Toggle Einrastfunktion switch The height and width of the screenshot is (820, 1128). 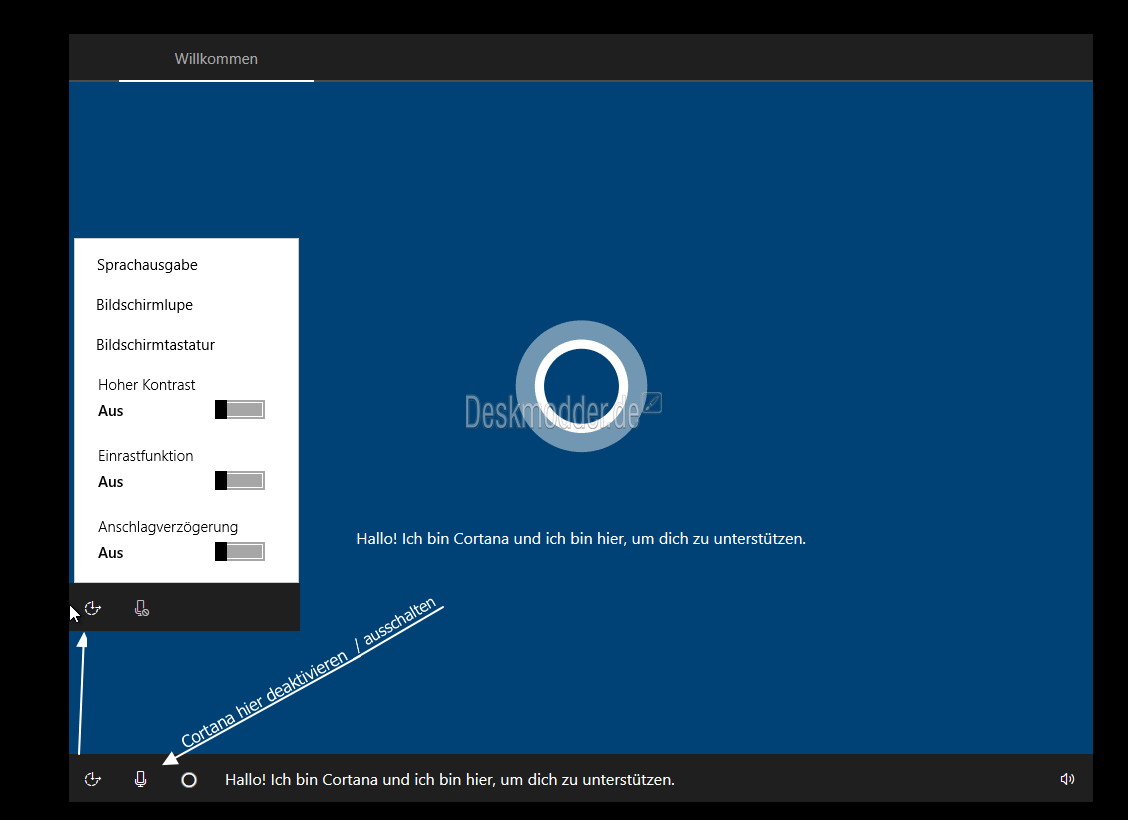point(240,480)
